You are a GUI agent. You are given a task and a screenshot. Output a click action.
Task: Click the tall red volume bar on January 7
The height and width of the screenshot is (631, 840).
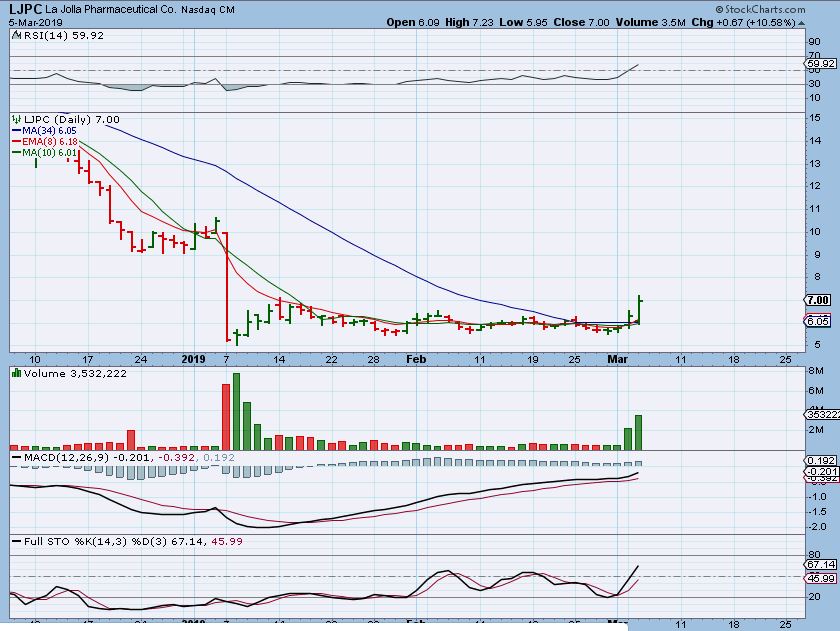[x=226, y=417]
